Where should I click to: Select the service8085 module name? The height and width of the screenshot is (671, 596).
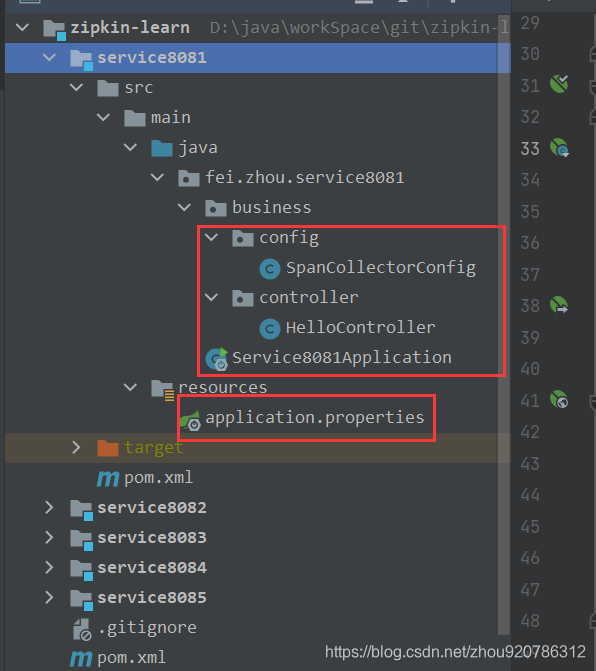152,597
